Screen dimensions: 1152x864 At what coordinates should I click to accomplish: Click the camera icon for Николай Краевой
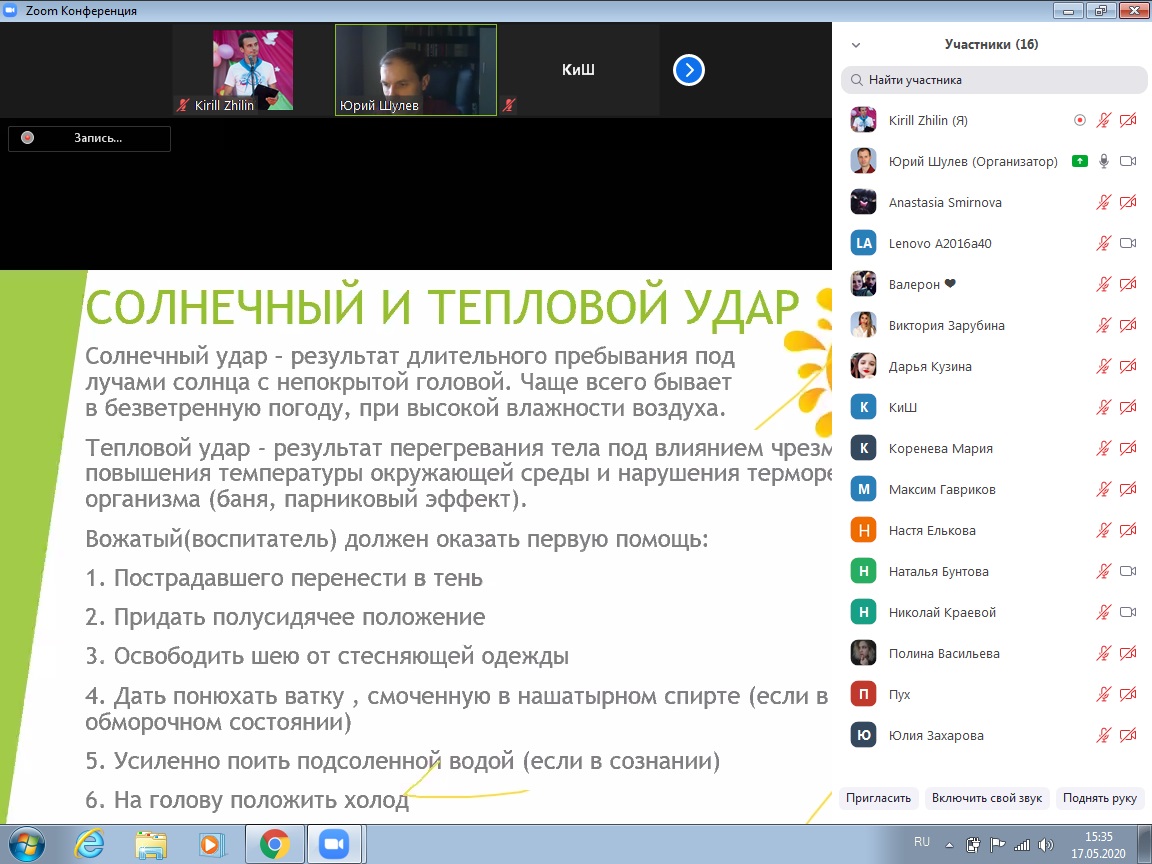[1128, 612]
